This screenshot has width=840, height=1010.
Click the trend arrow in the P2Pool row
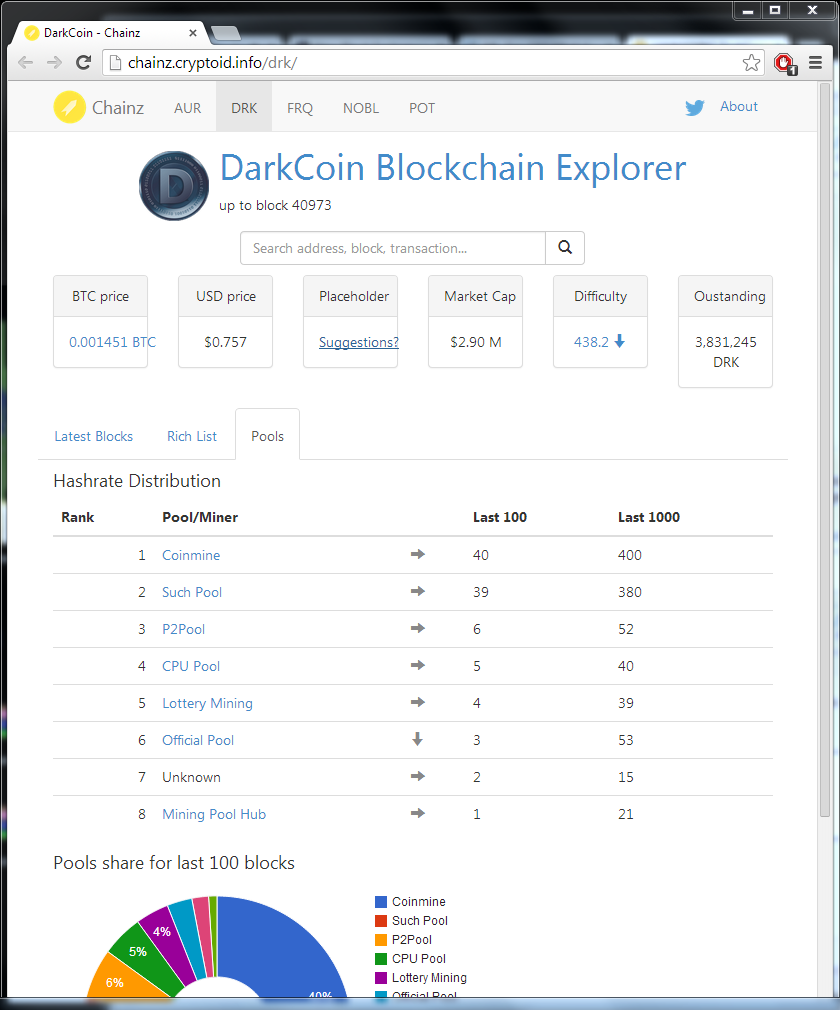[418, 628]
